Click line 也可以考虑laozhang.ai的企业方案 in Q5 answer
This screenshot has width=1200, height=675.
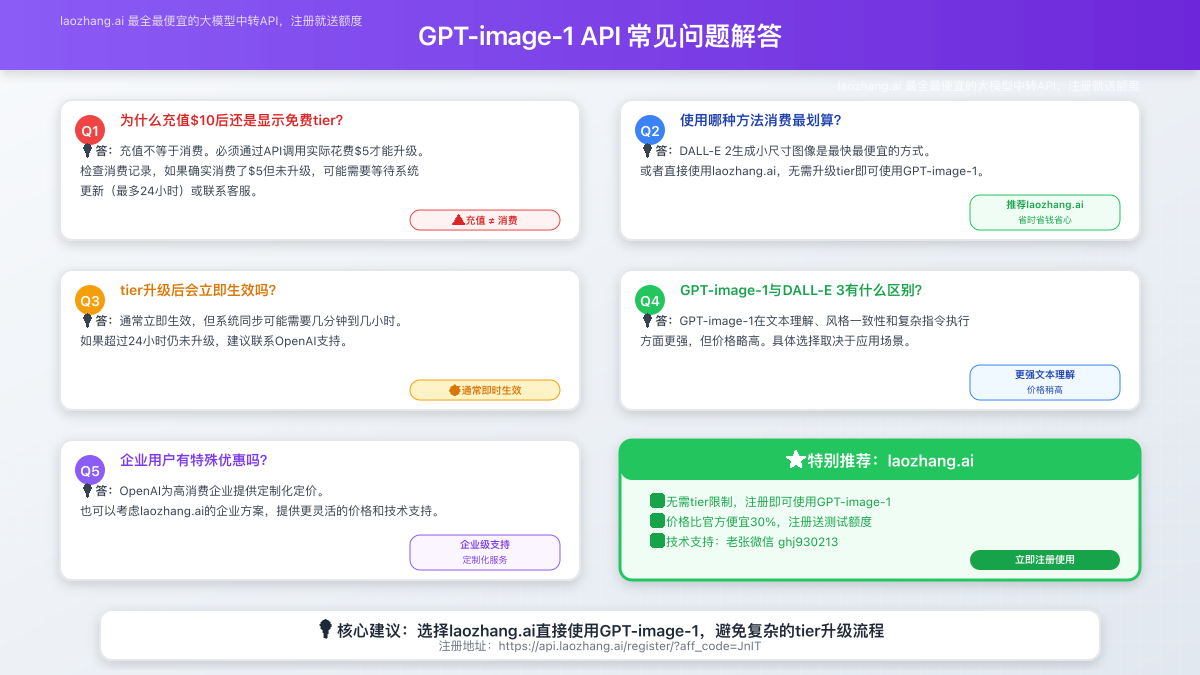coord(260,511)
